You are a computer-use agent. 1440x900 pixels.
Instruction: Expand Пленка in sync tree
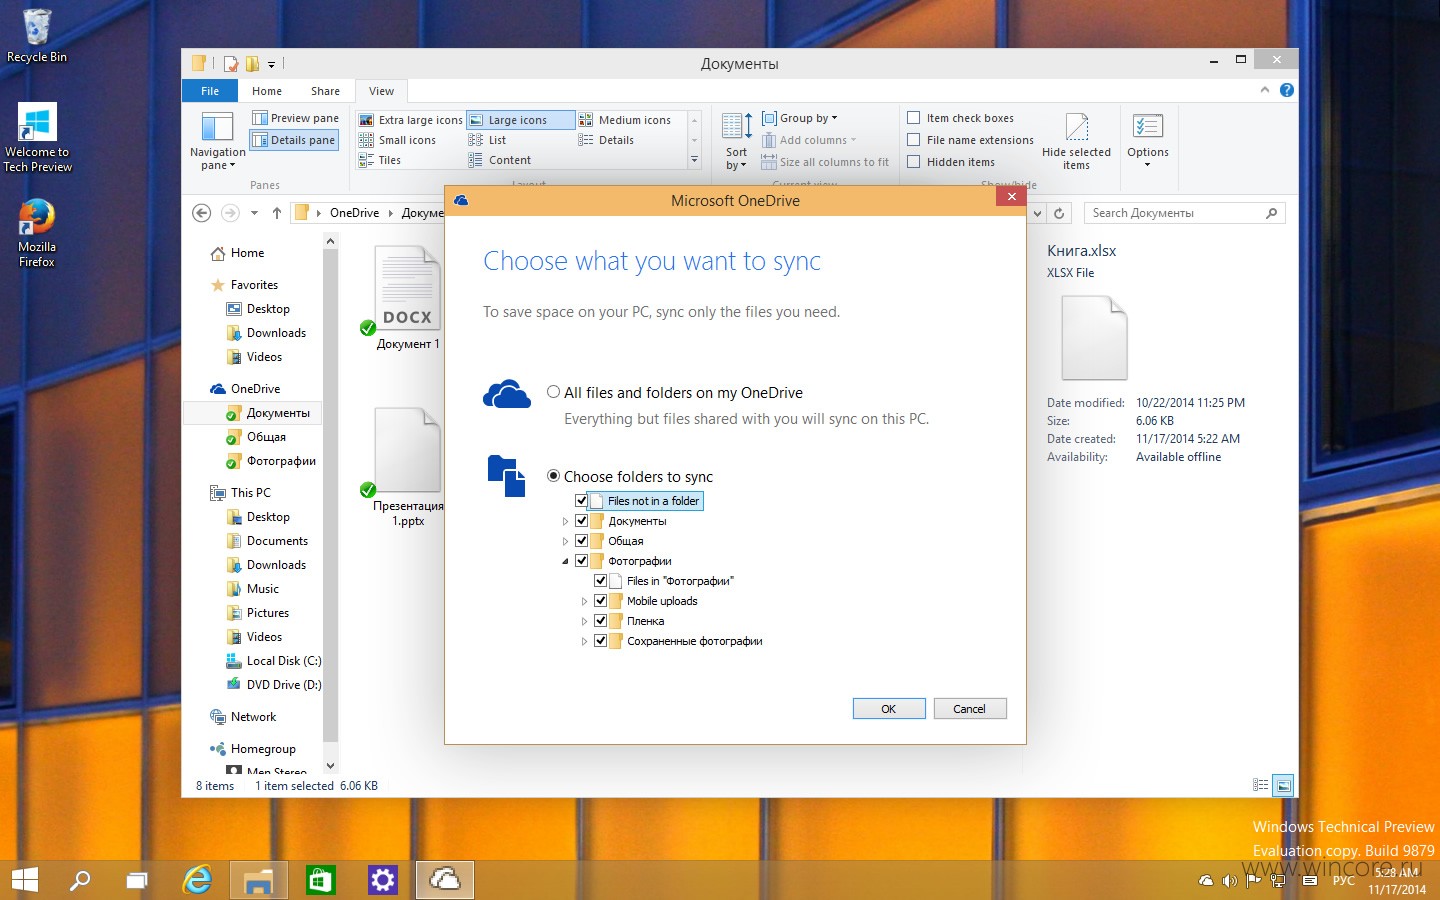point(584,621)
